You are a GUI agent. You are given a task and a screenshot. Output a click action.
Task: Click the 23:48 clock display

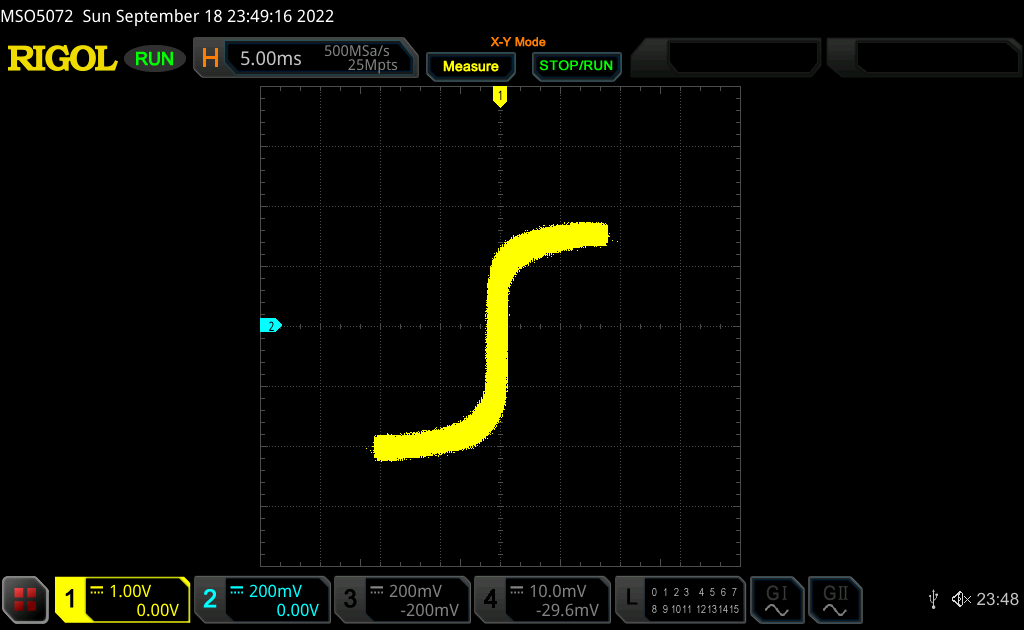coord(997,599)
